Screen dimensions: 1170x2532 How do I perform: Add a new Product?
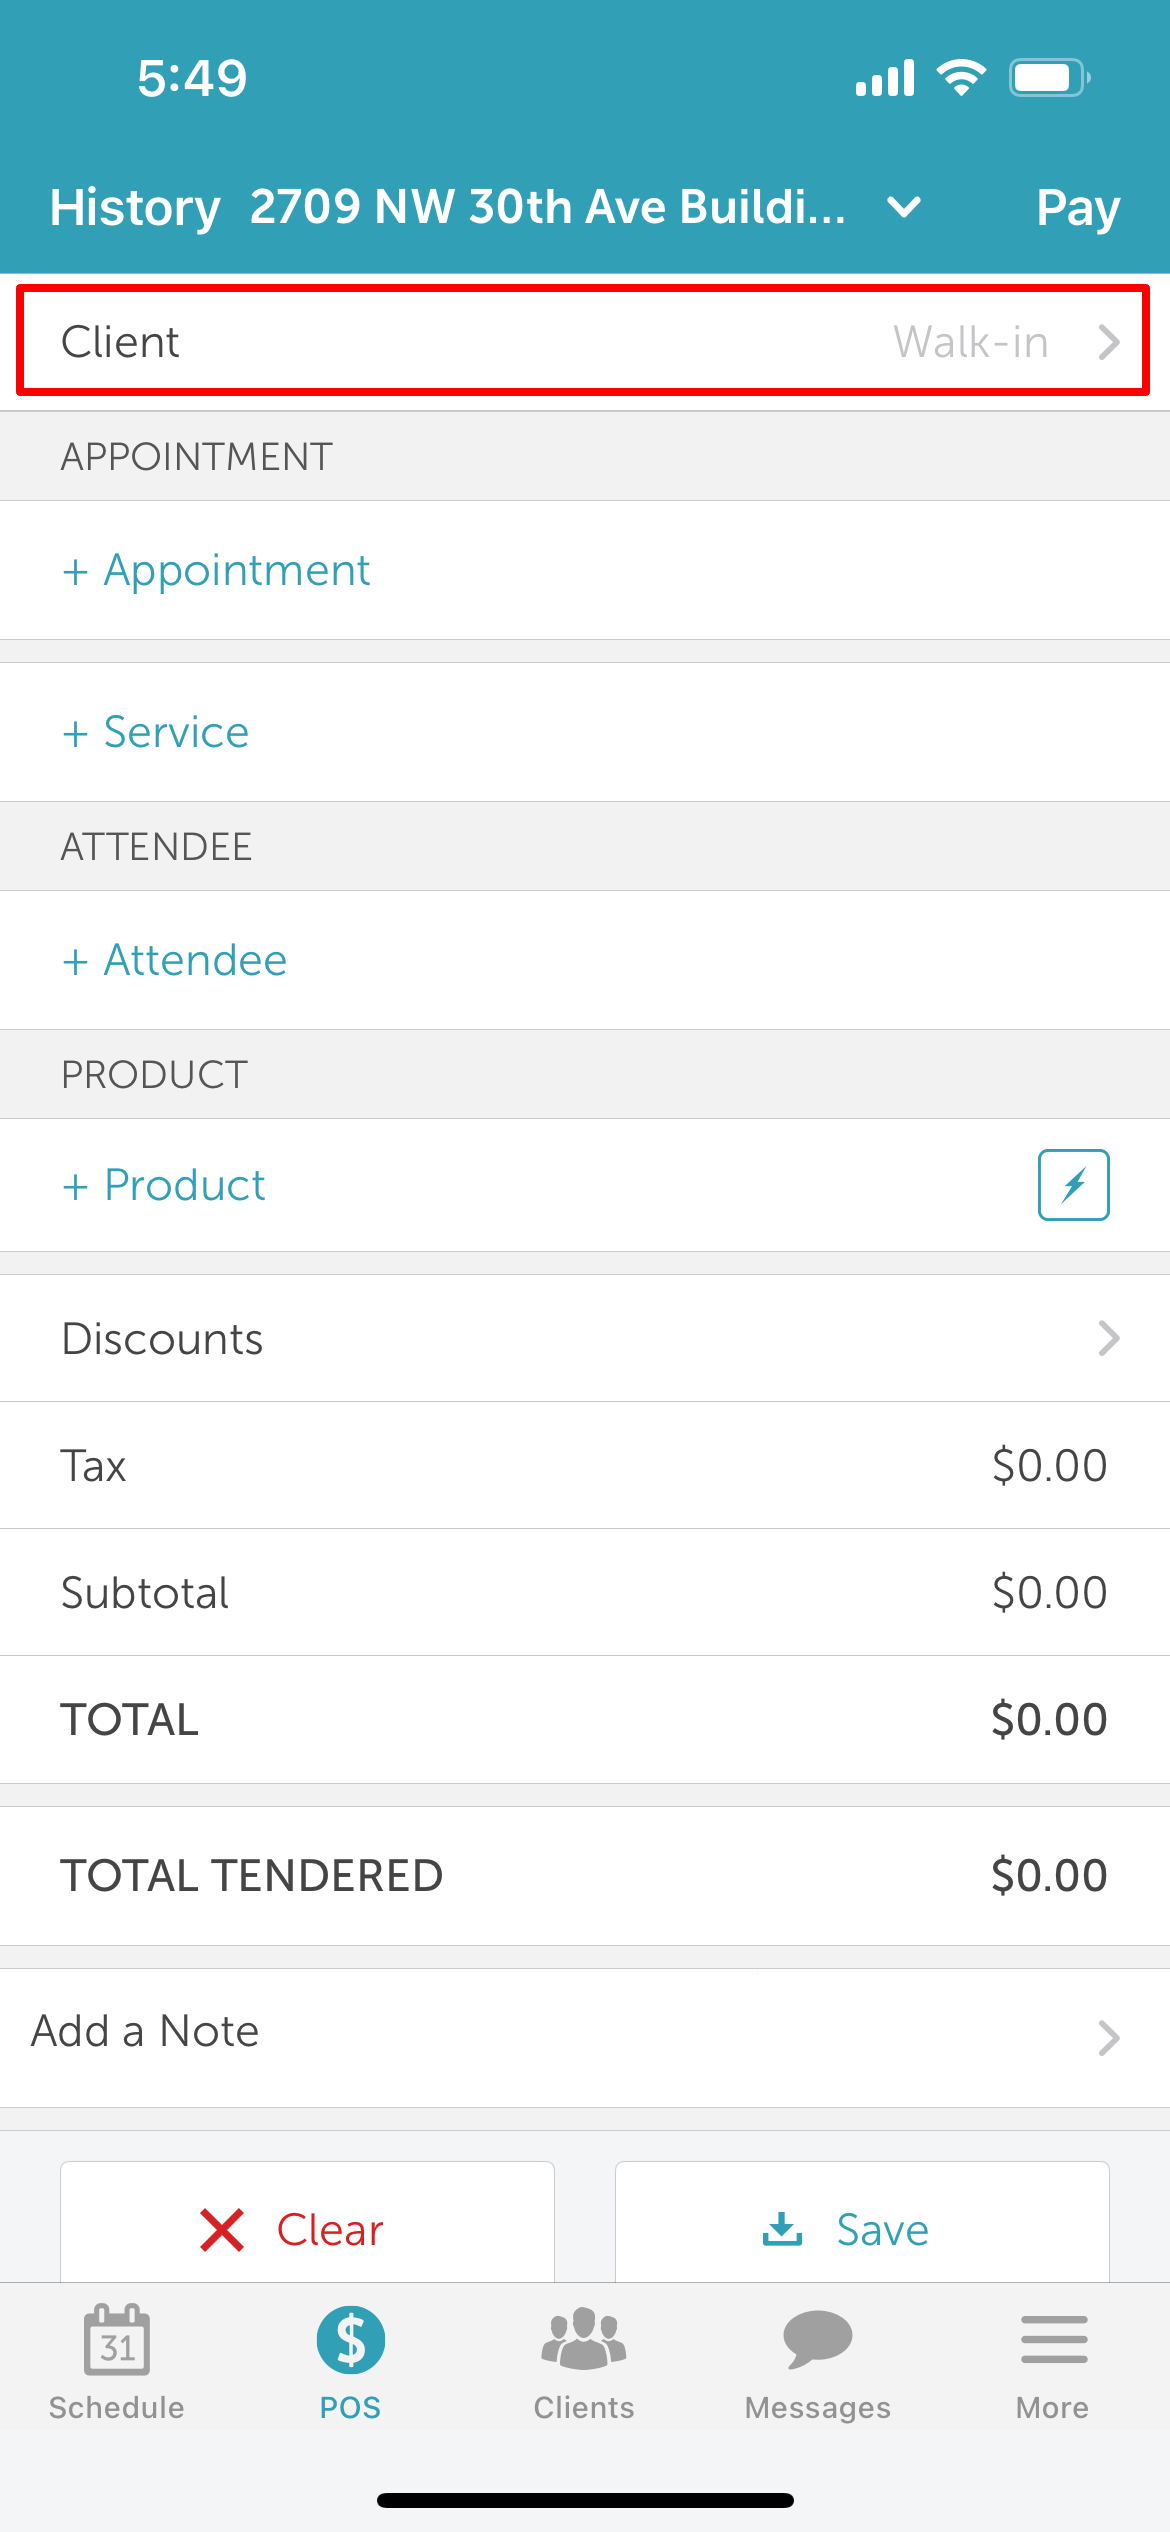[163, 1185]
